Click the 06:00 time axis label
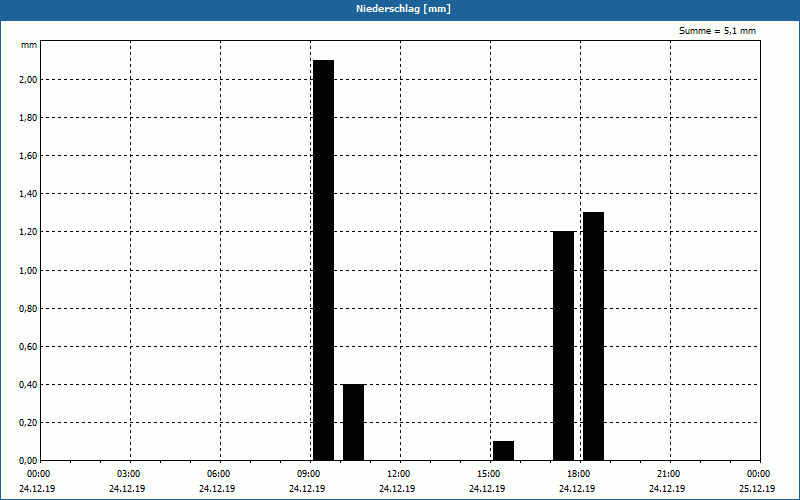 (220, 474)
